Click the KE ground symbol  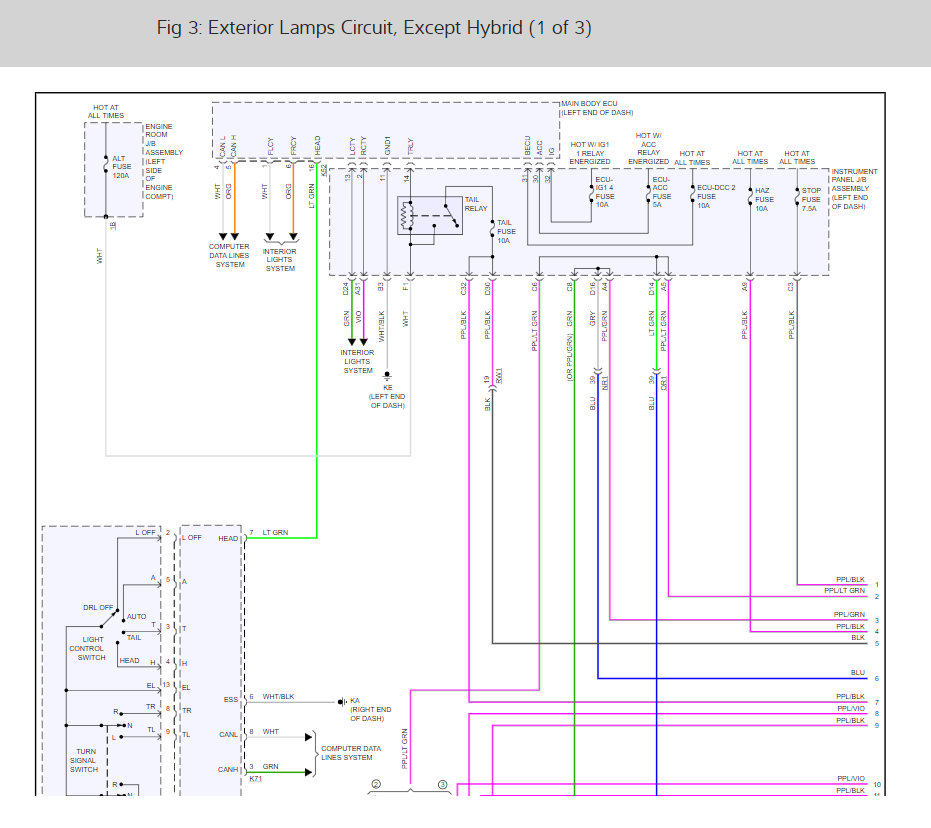387,375
